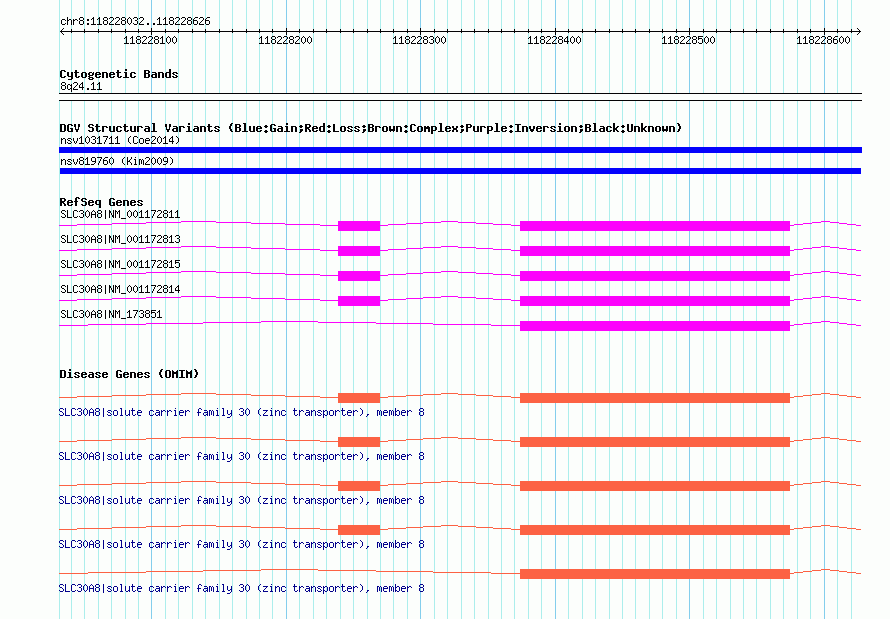Select ruler label 118228600

823,40
